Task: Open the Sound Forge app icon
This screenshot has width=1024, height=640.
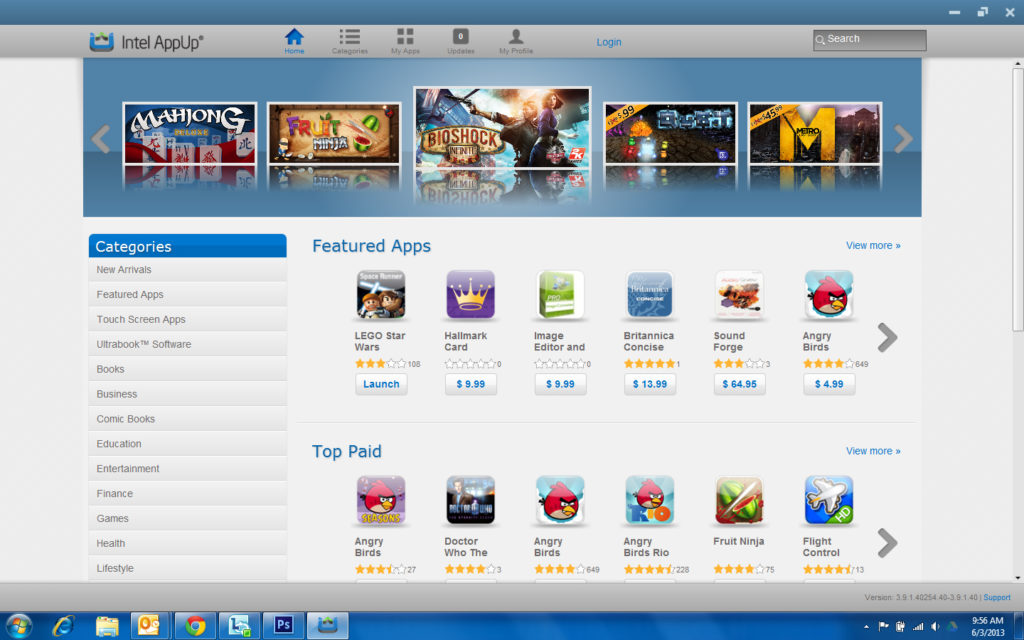Action: point(739,295)
